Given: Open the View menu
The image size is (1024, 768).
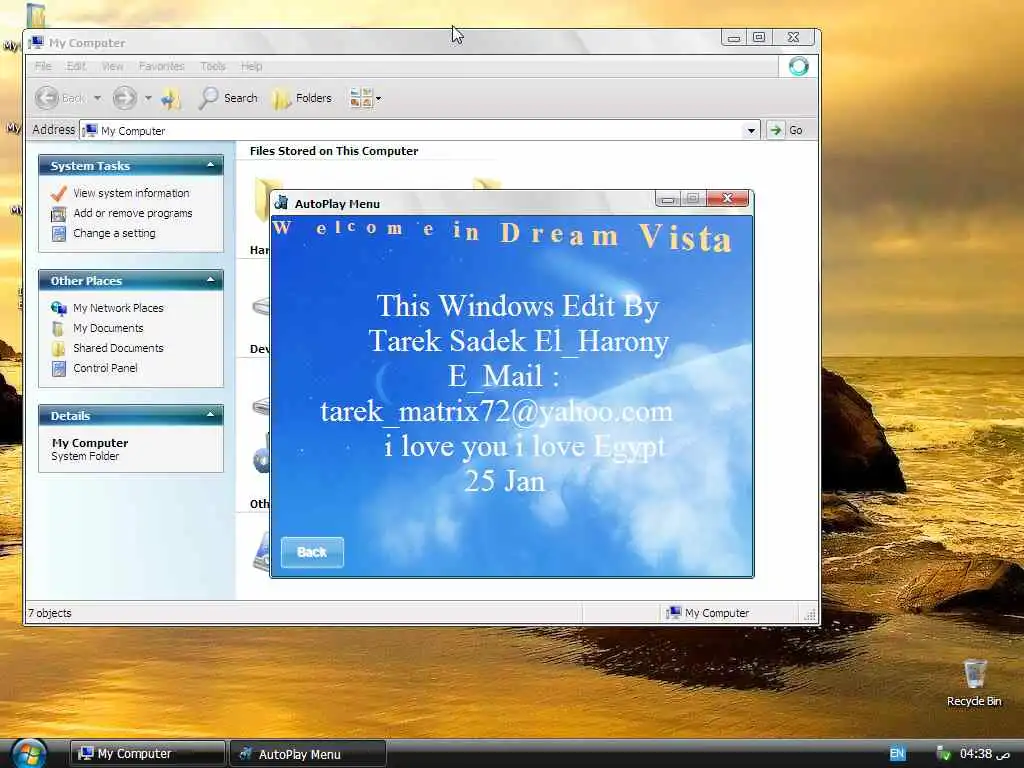Looking at the screenshot, I should point(112,66).
